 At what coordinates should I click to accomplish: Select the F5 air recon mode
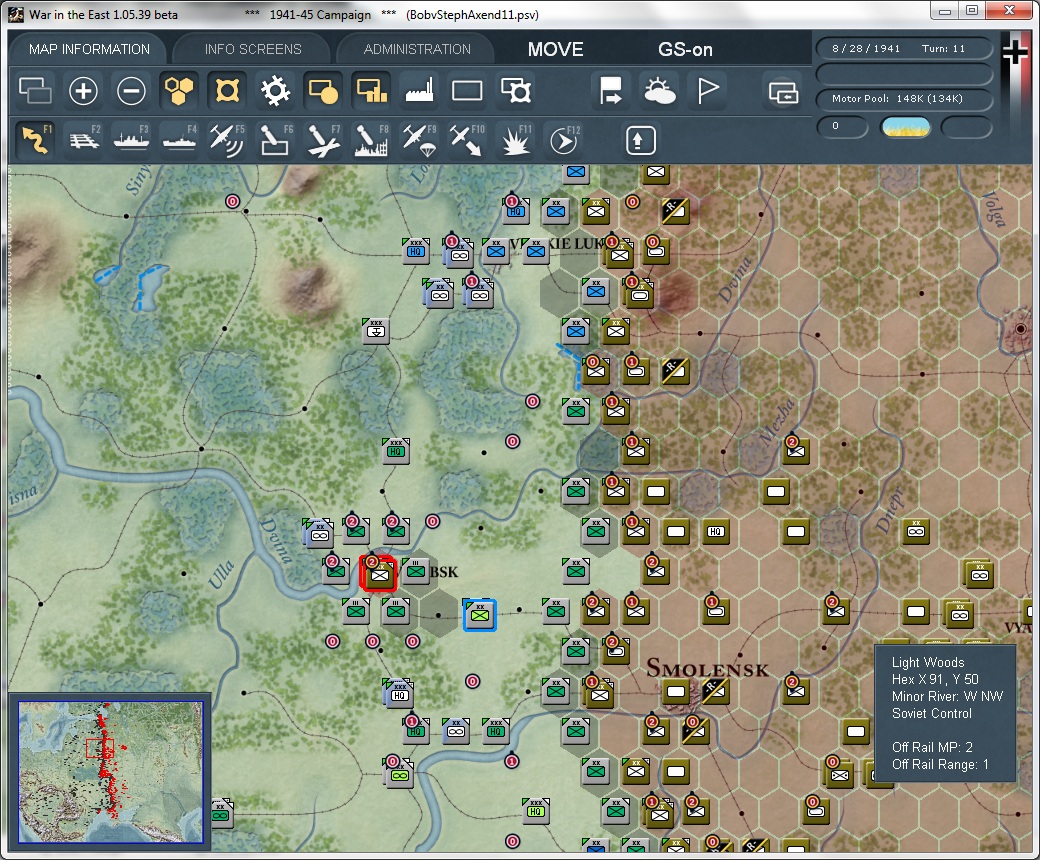click(227, 140)
